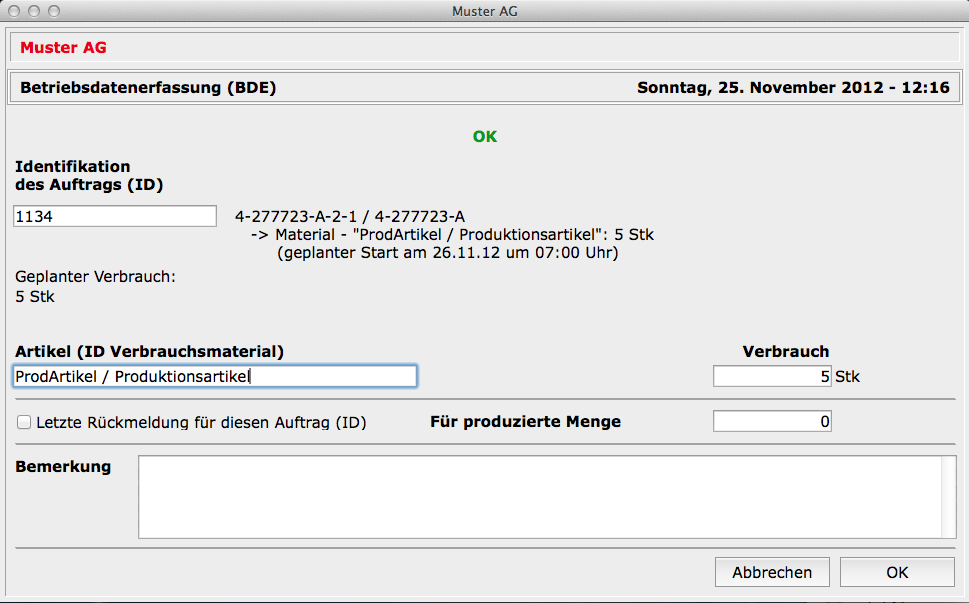Focus the Auftrag ID field containing 1134

point(115,216)
